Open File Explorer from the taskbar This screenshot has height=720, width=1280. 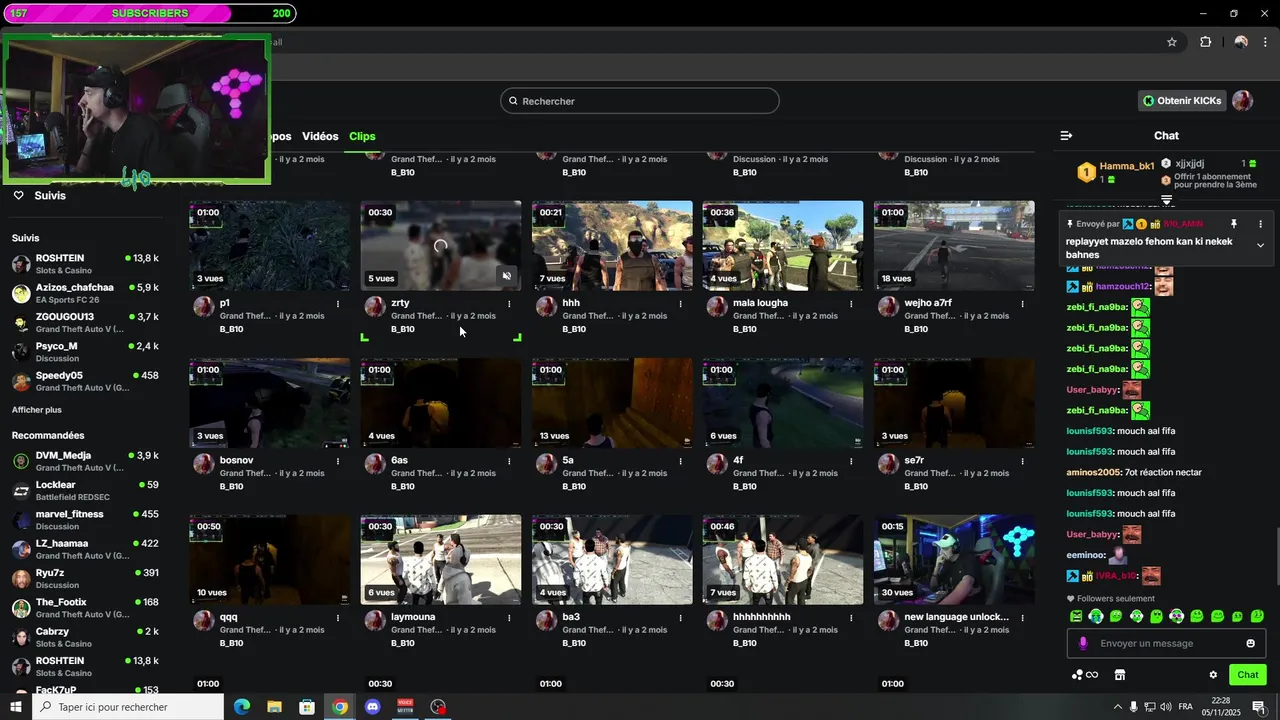(x=274, y=707)
